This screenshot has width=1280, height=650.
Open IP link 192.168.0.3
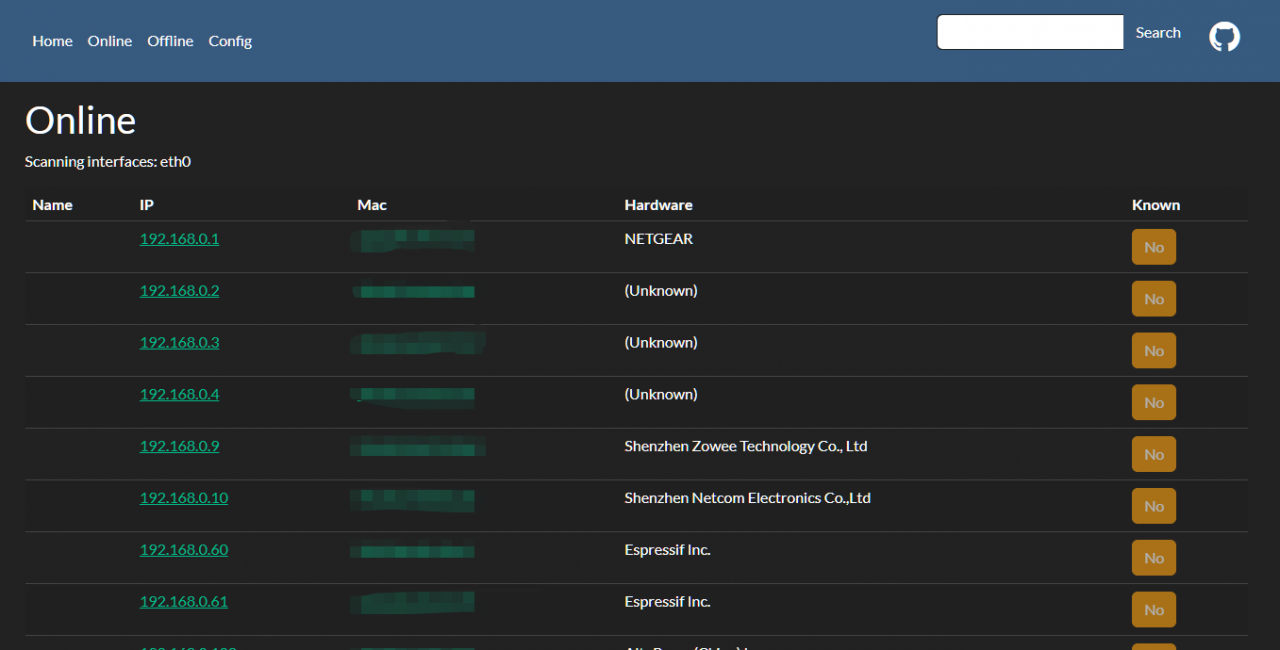point(179,343)
